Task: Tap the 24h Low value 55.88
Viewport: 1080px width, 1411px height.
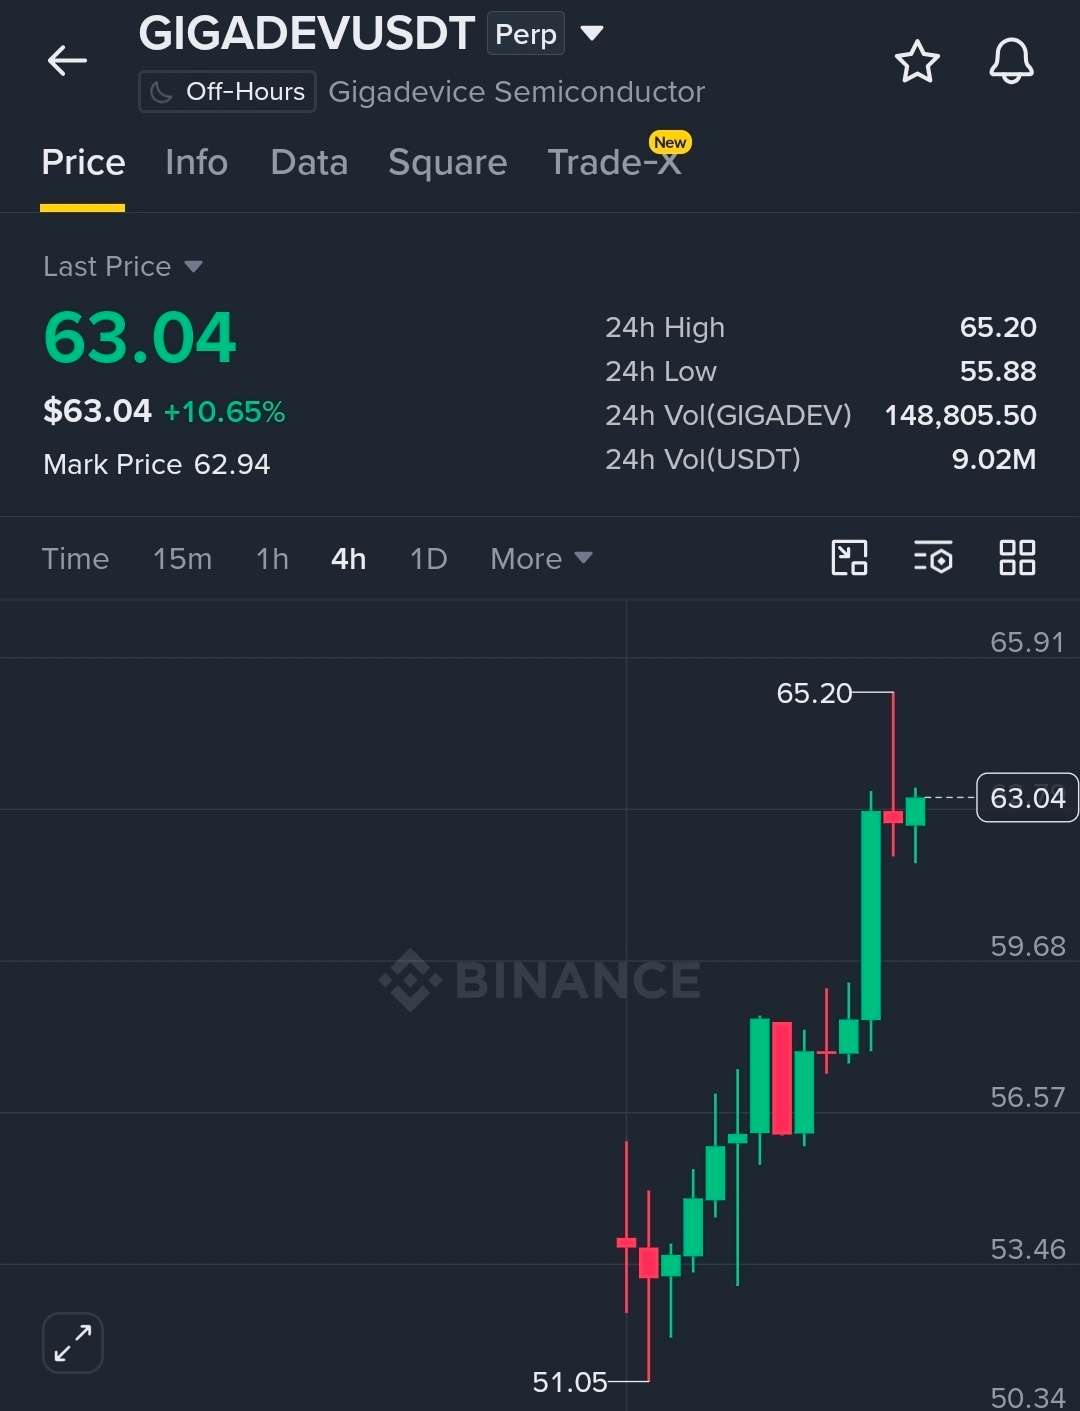Action: click(x=997, y=371)
